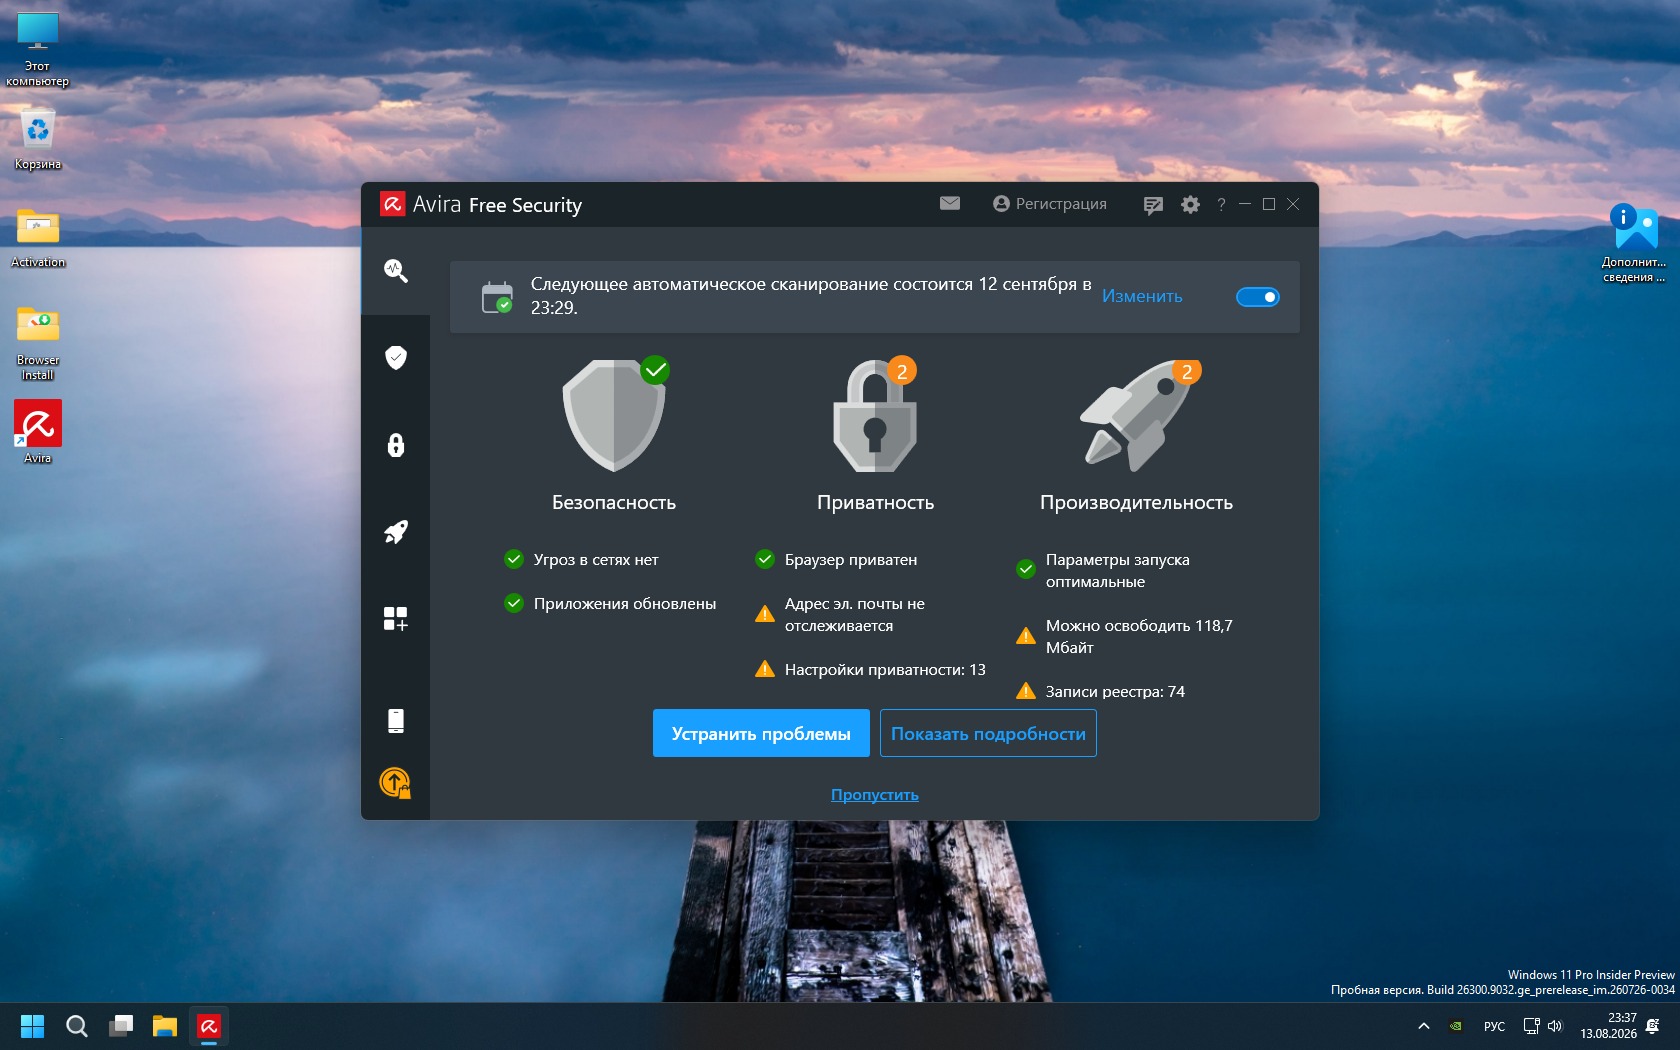Click the Устранить проблемы button
This screenshot has width=1680, height=1050.
tap(761, 733)
